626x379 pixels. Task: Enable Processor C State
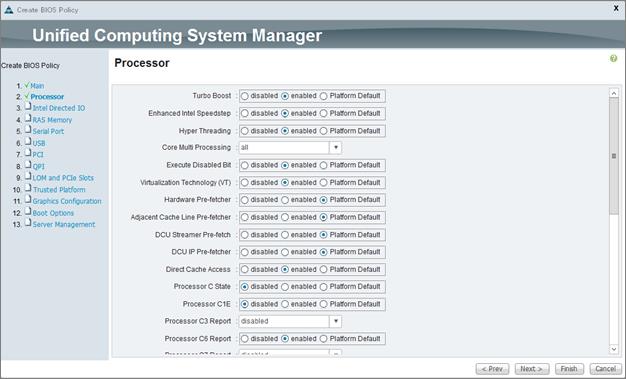(x=285, y=287)
